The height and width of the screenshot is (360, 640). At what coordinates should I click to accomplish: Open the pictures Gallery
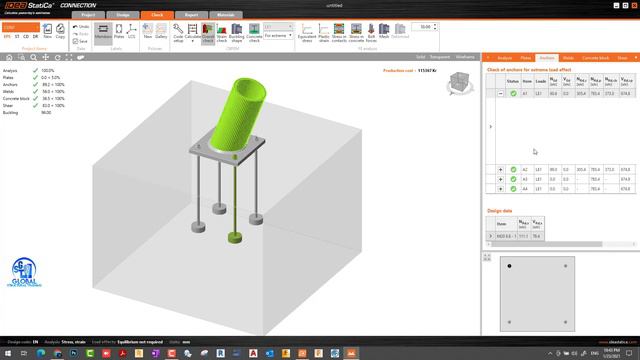click(161, 31)
